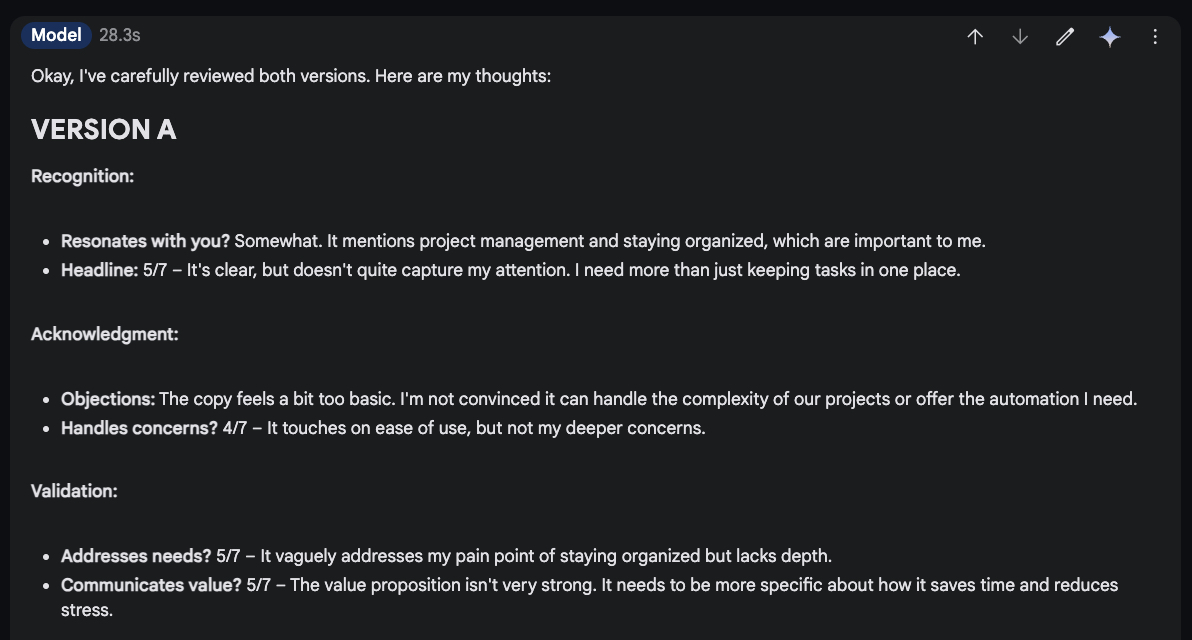Click the bold 'Communicates value?' label
This screenshot has width=1192, height=640.
point(151,585)
